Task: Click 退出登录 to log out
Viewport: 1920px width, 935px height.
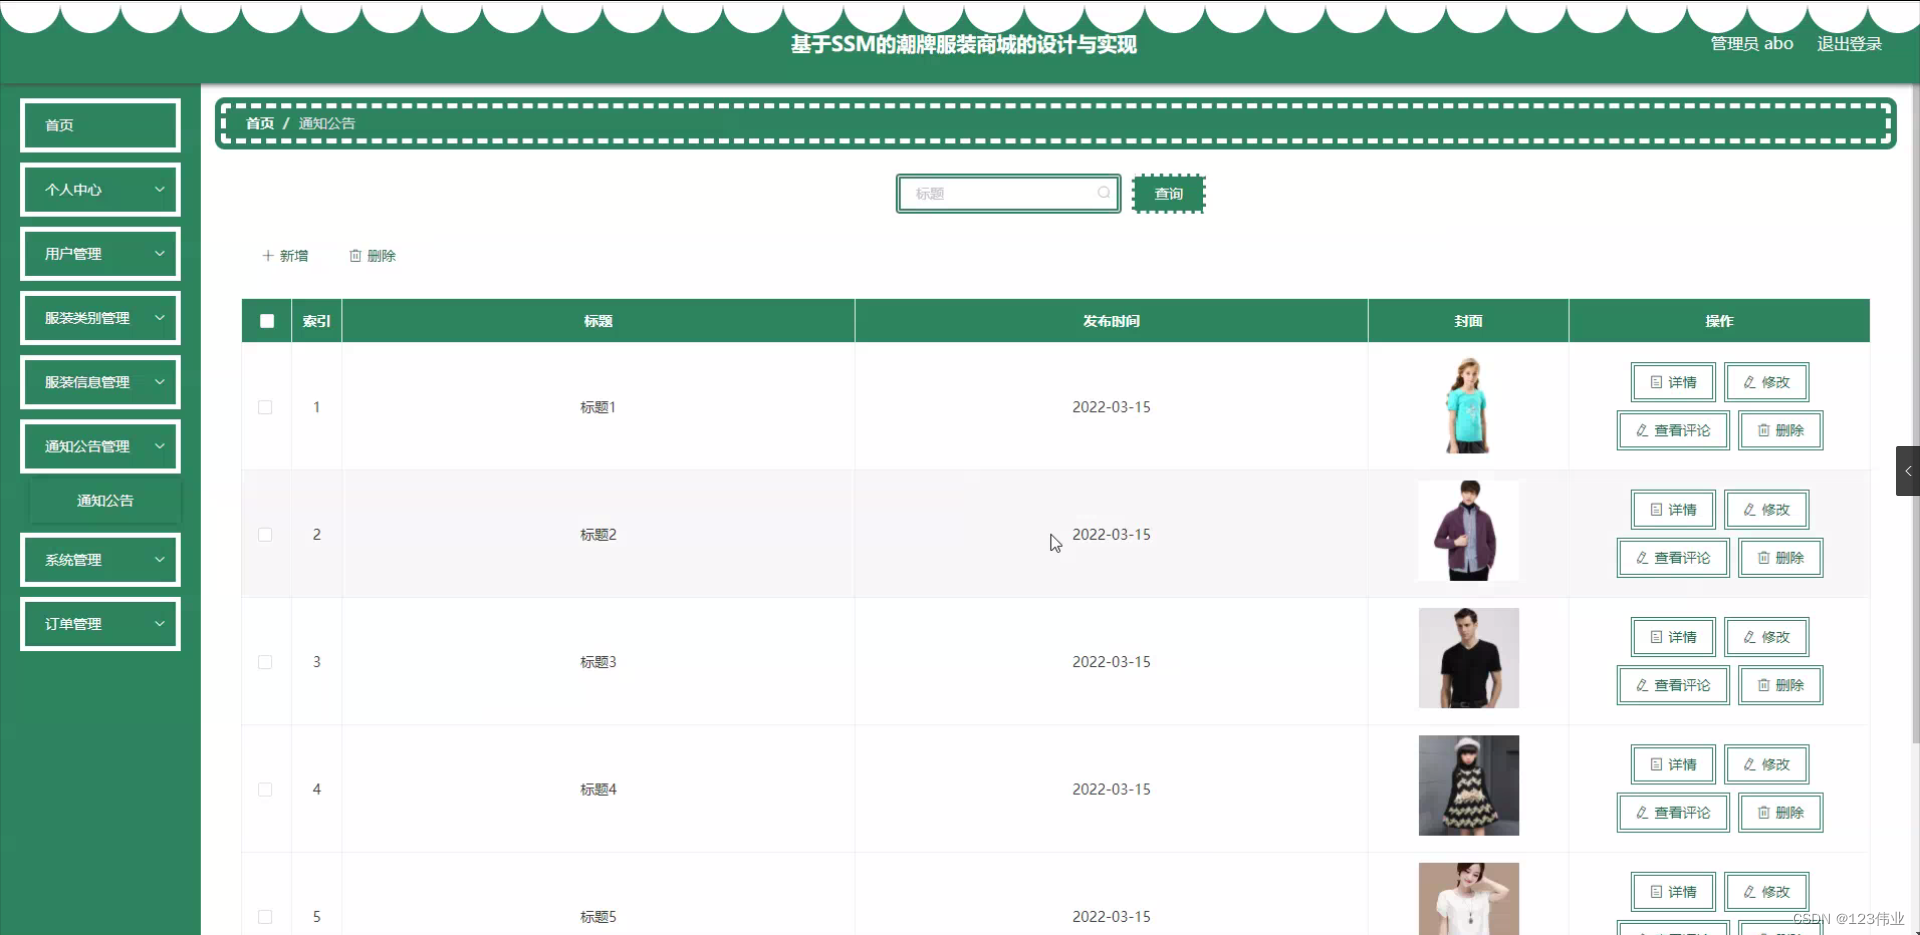Action: point(1849,43)
